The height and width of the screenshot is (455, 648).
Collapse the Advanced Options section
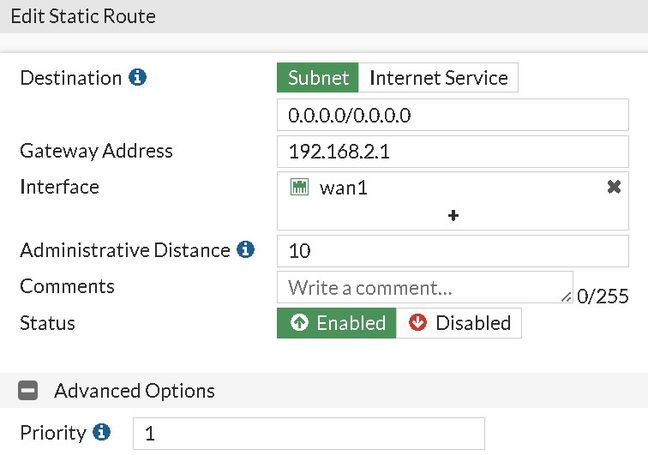click(28, 390)
